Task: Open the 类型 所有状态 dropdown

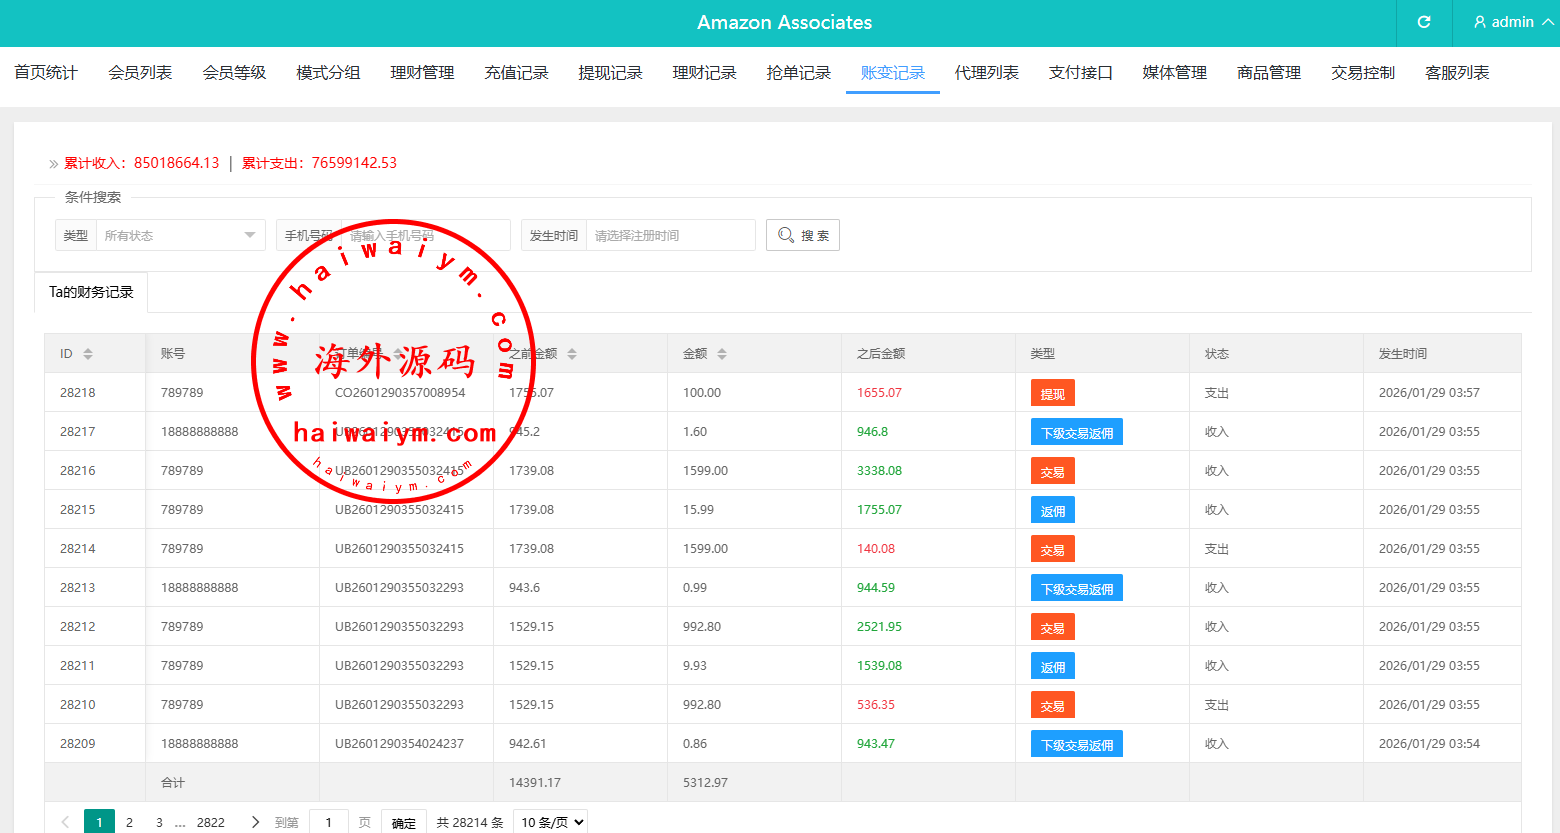Action: click(x=180, y=236)
